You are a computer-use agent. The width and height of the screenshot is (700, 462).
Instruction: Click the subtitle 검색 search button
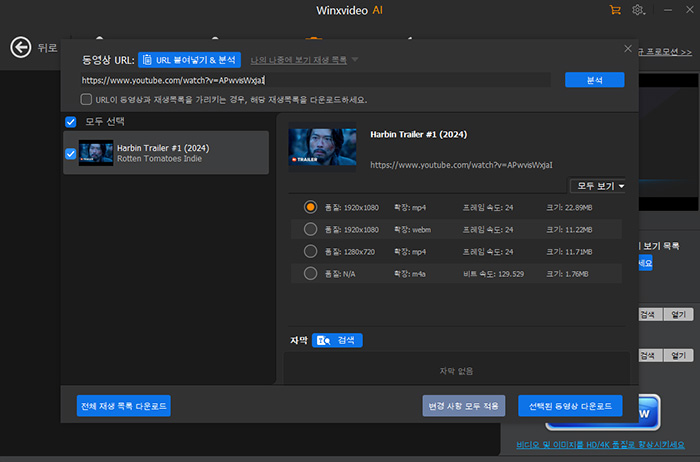click(x=337, y=340)
